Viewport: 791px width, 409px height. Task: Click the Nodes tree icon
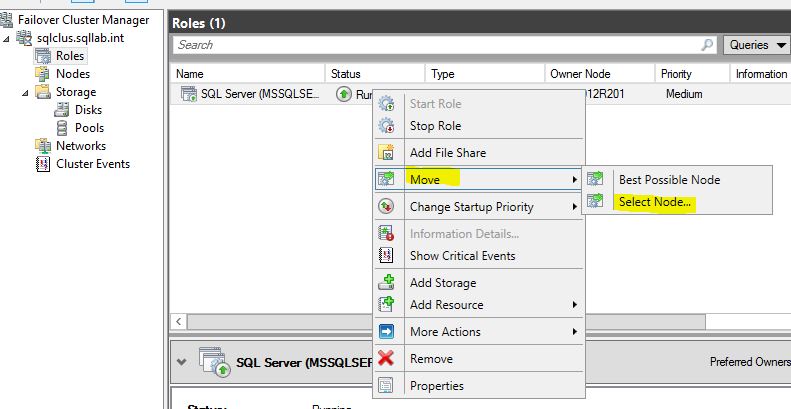pyautogui.click(x=43, y=74)
